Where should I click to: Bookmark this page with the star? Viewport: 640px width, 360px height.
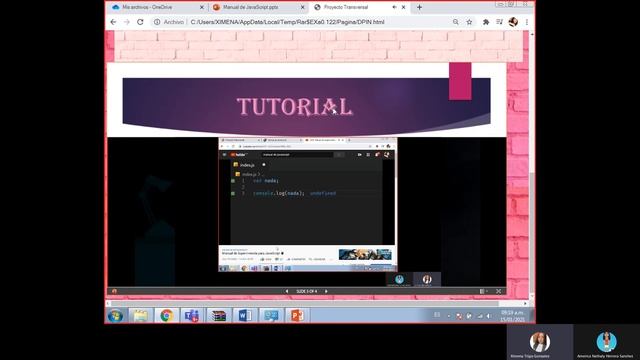click(469, 22)
